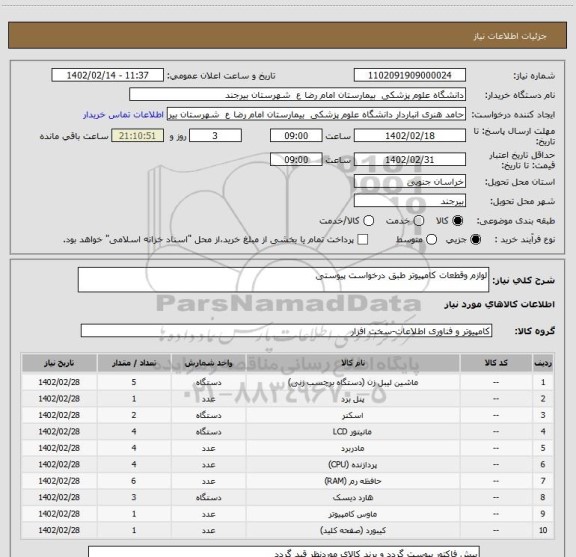Click the need number field 1102091909000024
The height and width of the screenshot is (557, 576).
(x=410, y=75)
